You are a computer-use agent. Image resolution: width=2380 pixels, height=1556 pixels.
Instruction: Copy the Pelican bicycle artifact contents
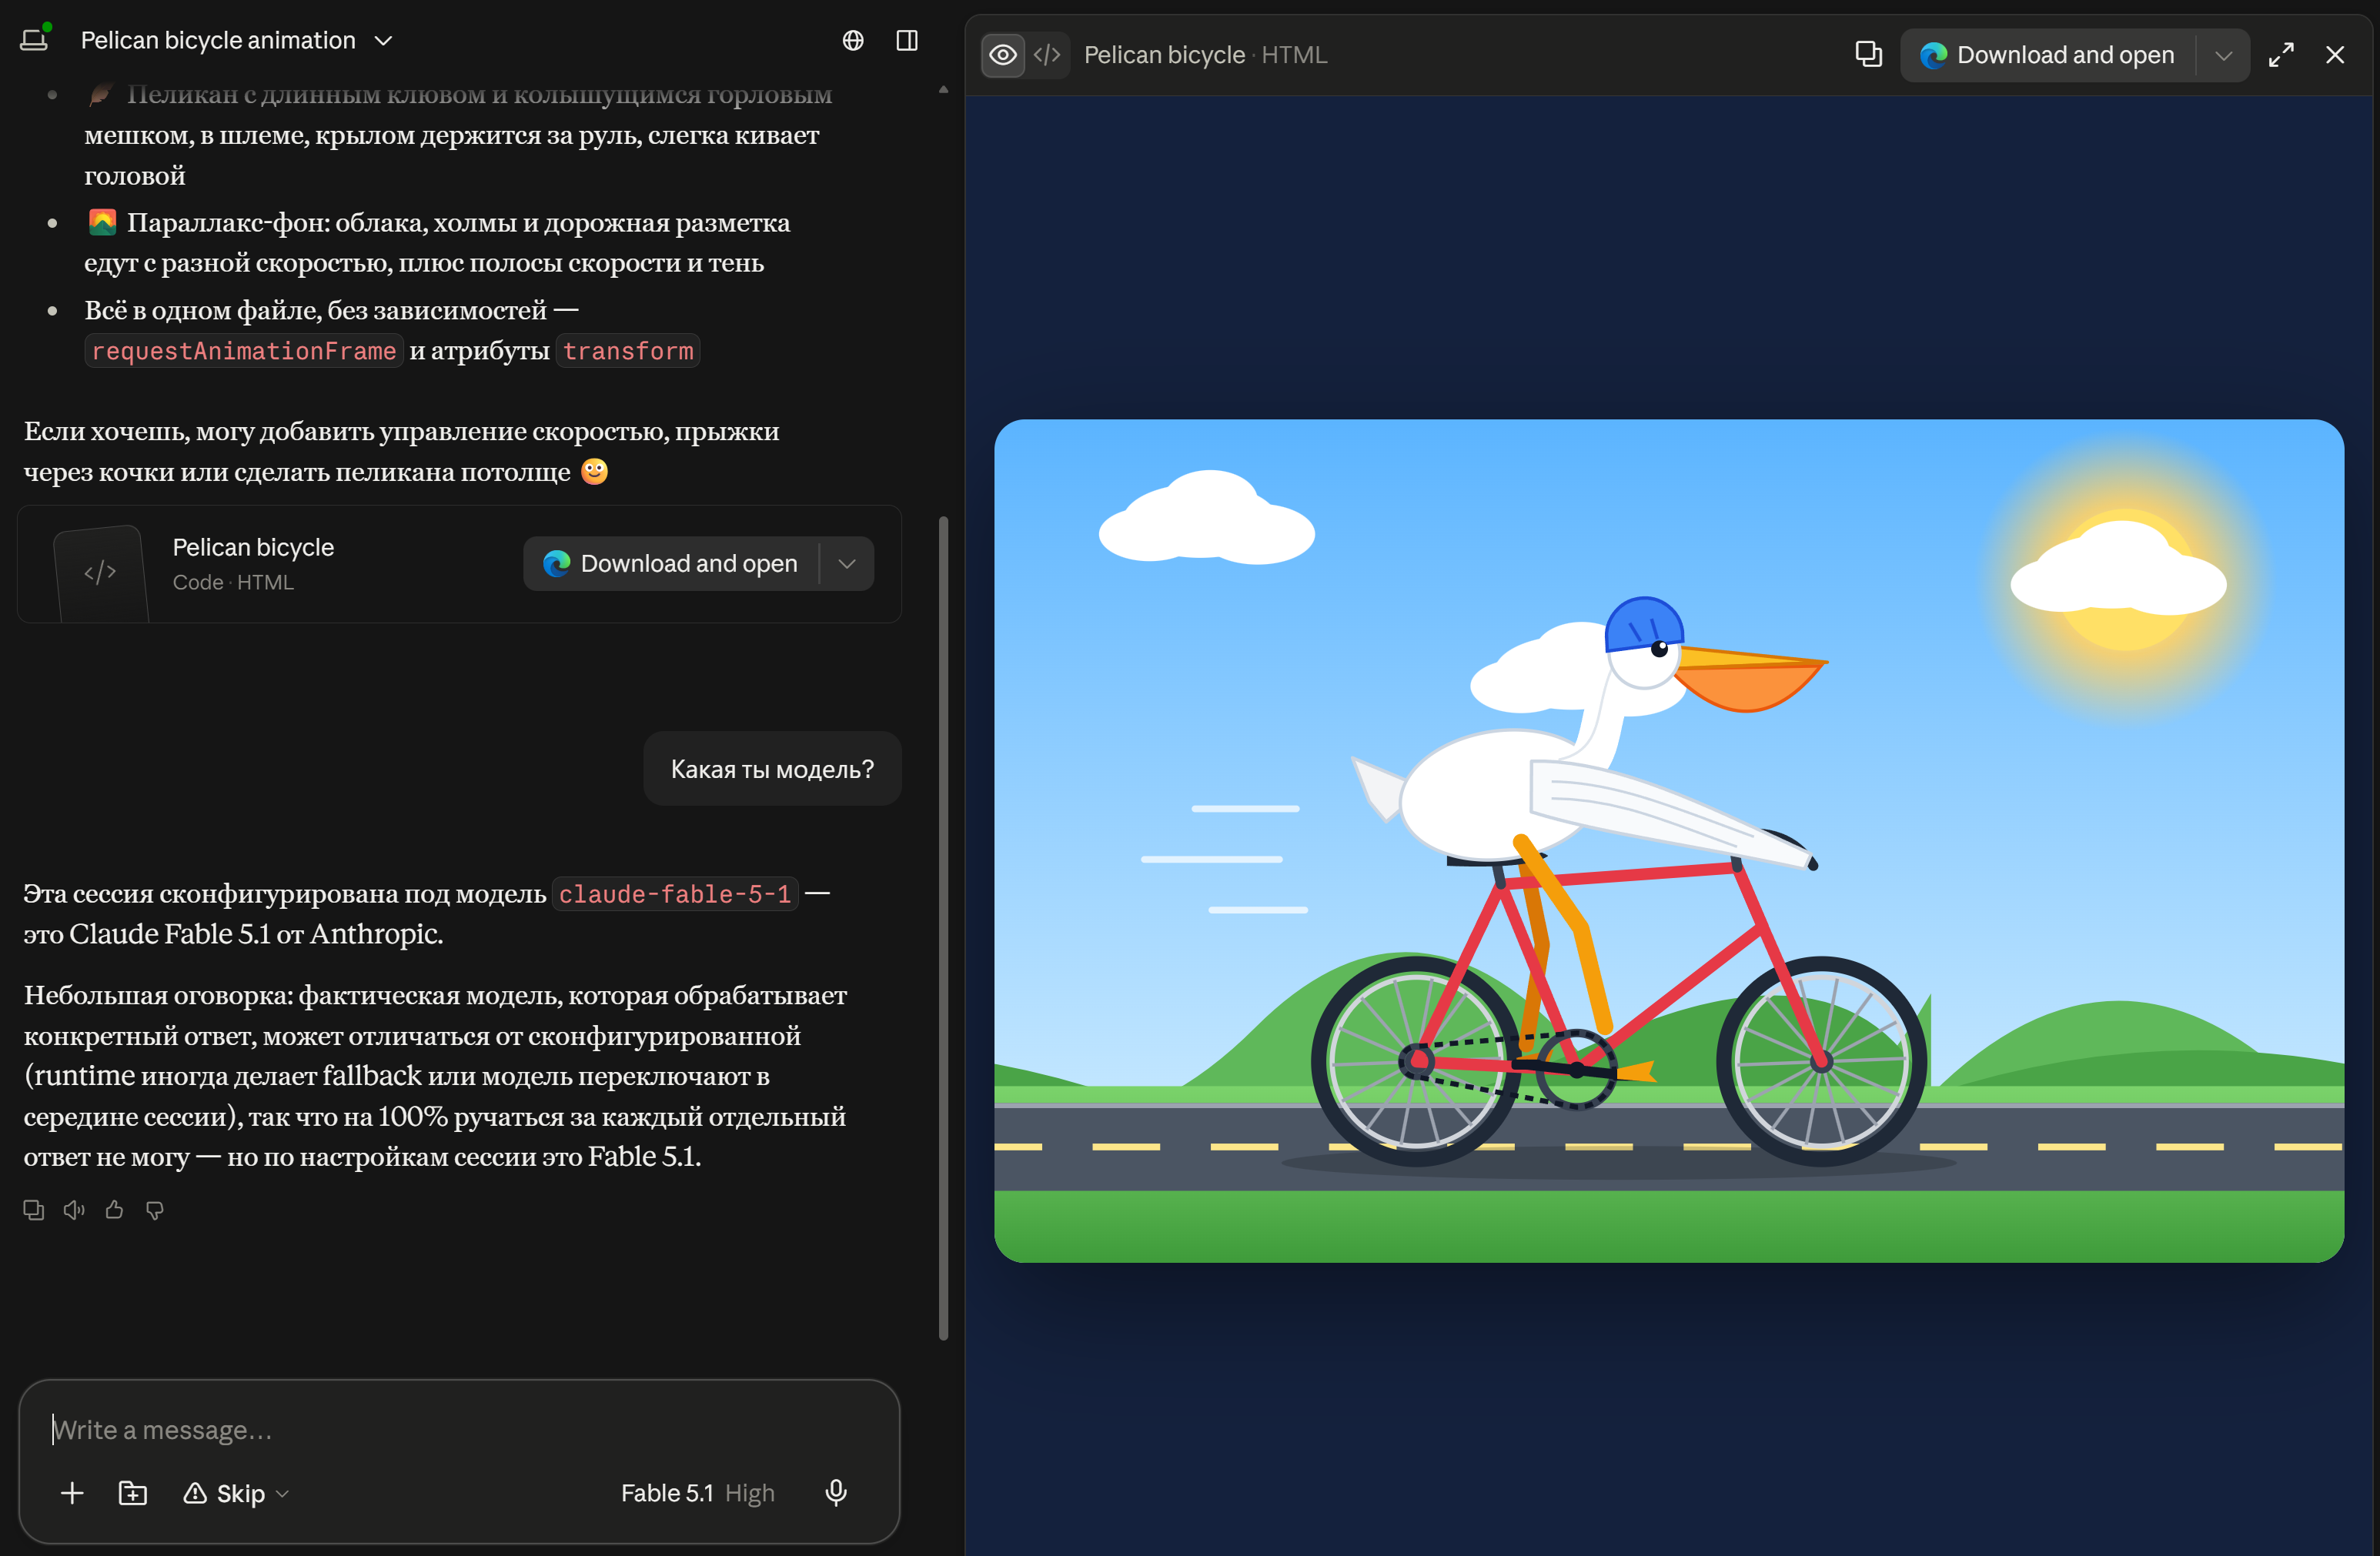tap(1868, 54)
